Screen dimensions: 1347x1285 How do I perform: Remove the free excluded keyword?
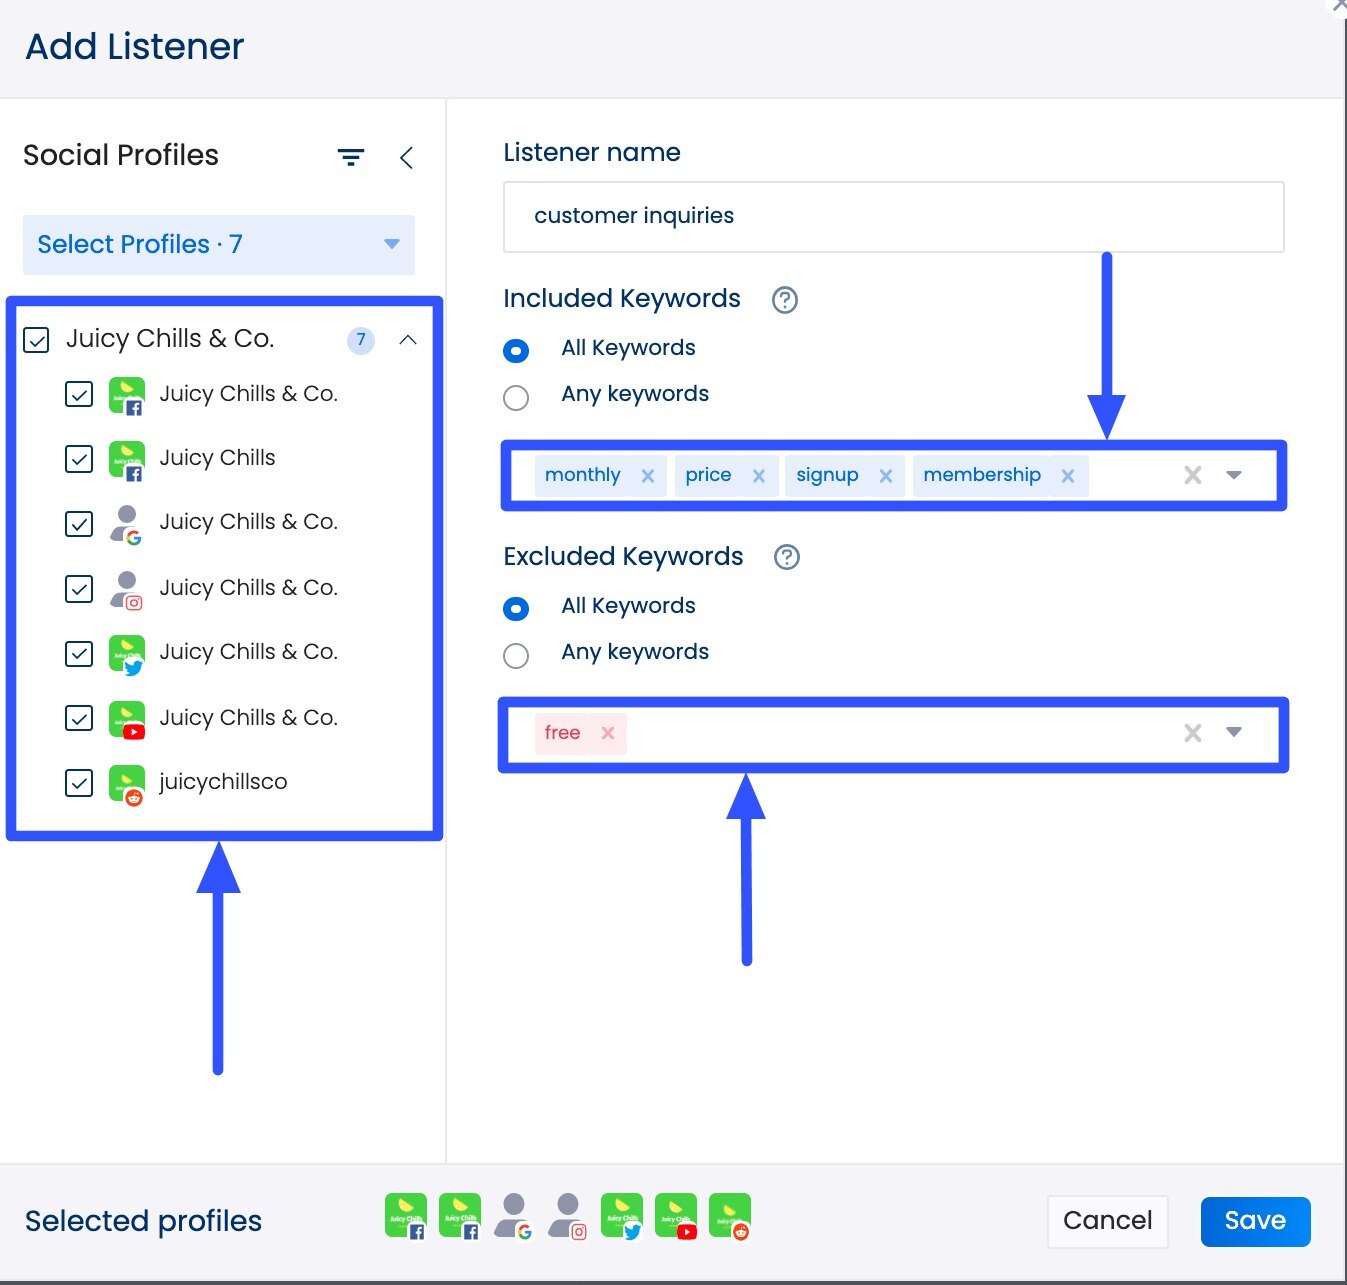[x=608, y=733]
